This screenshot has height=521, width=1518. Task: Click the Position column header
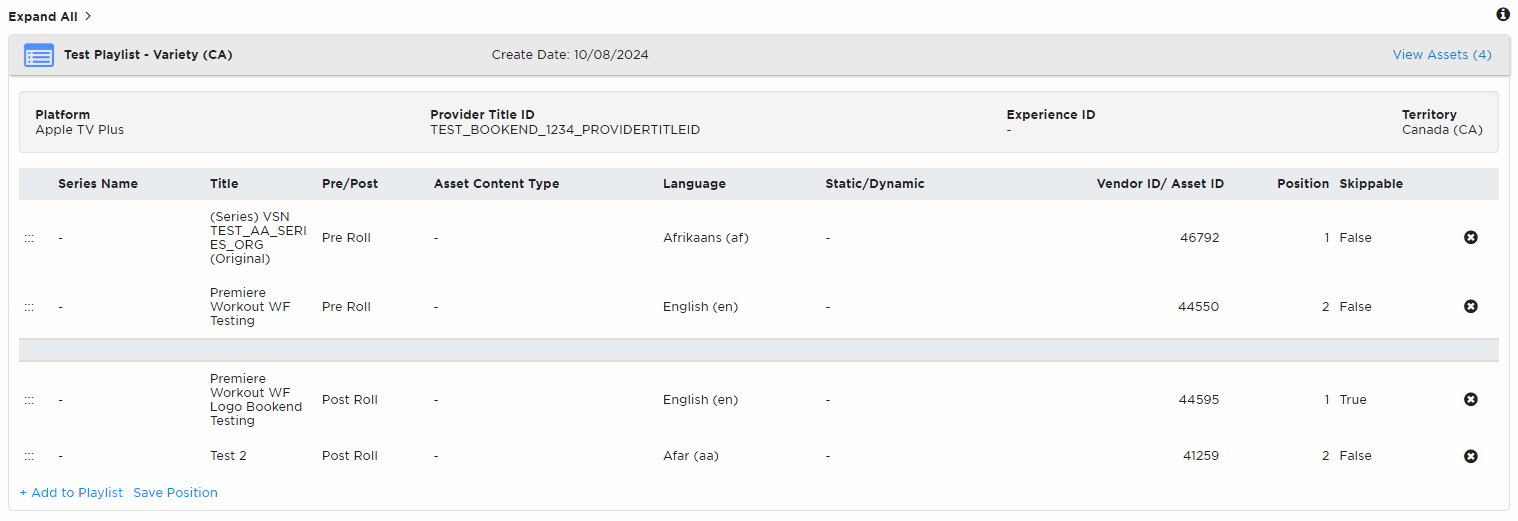[x=1303, y=184]
